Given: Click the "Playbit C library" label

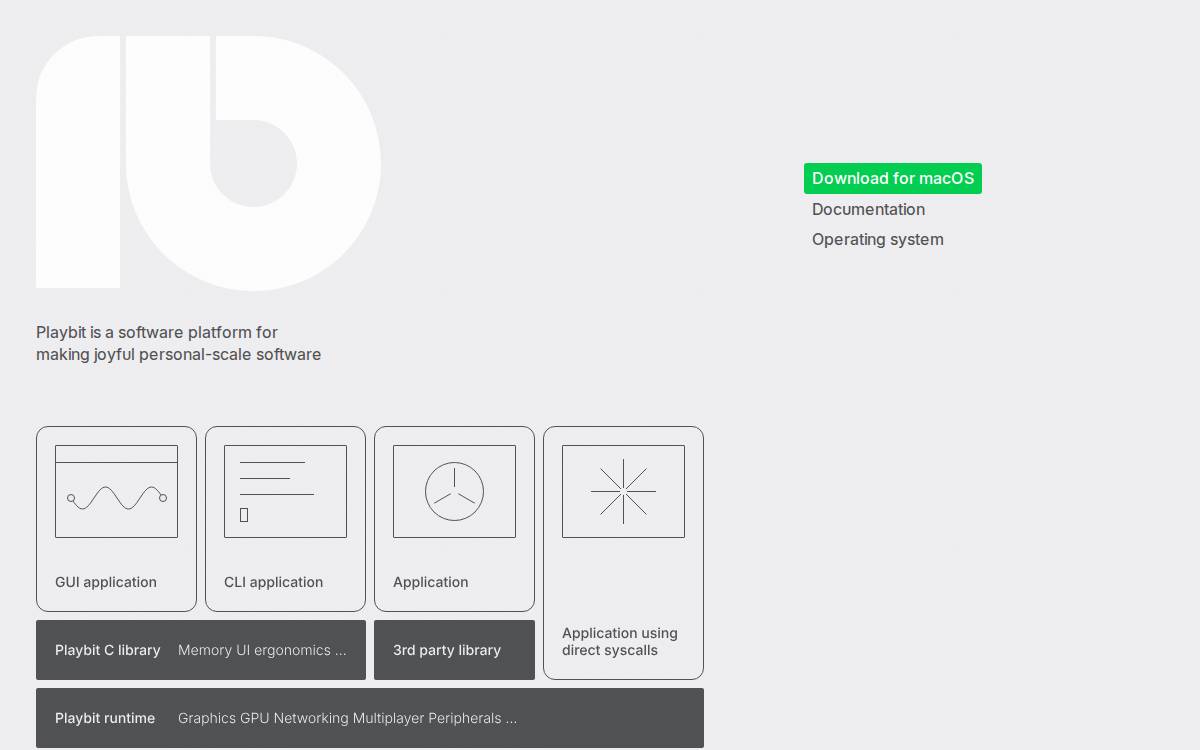Looking at the screenshot, I should (x=108, y=650).
